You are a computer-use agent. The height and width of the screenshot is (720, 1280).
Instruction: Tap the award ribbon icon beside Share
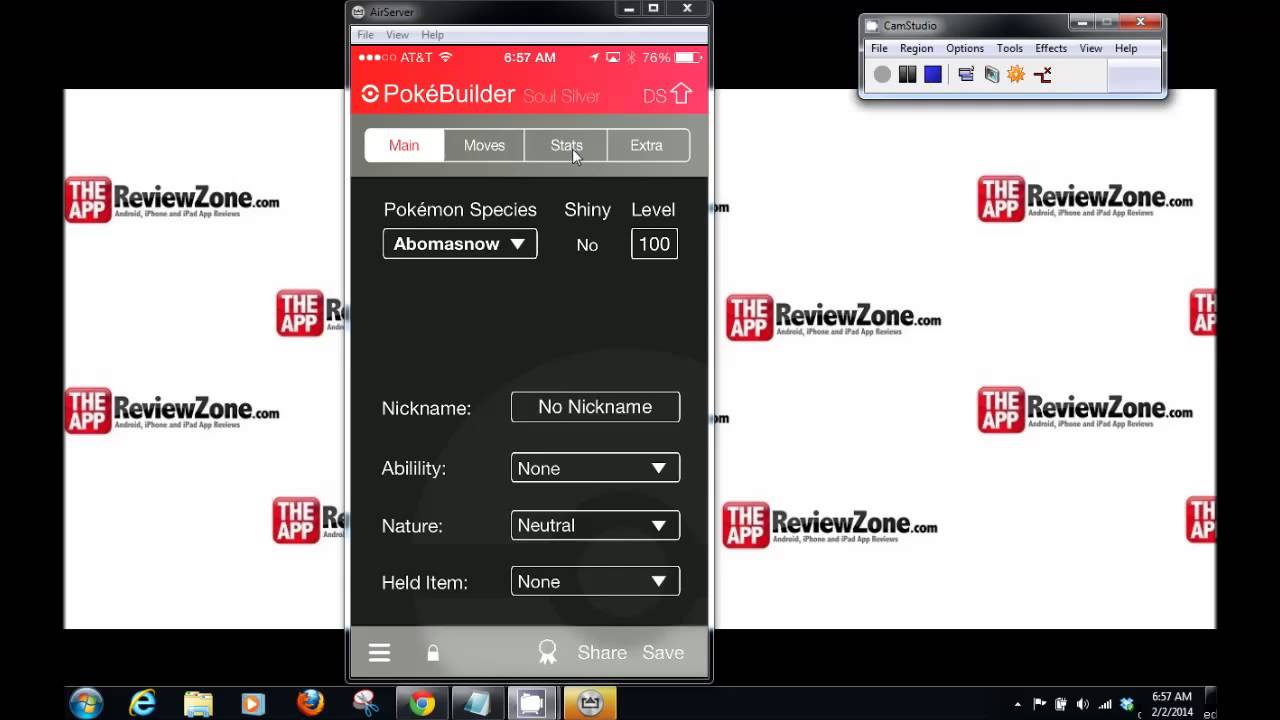(547, 652)
